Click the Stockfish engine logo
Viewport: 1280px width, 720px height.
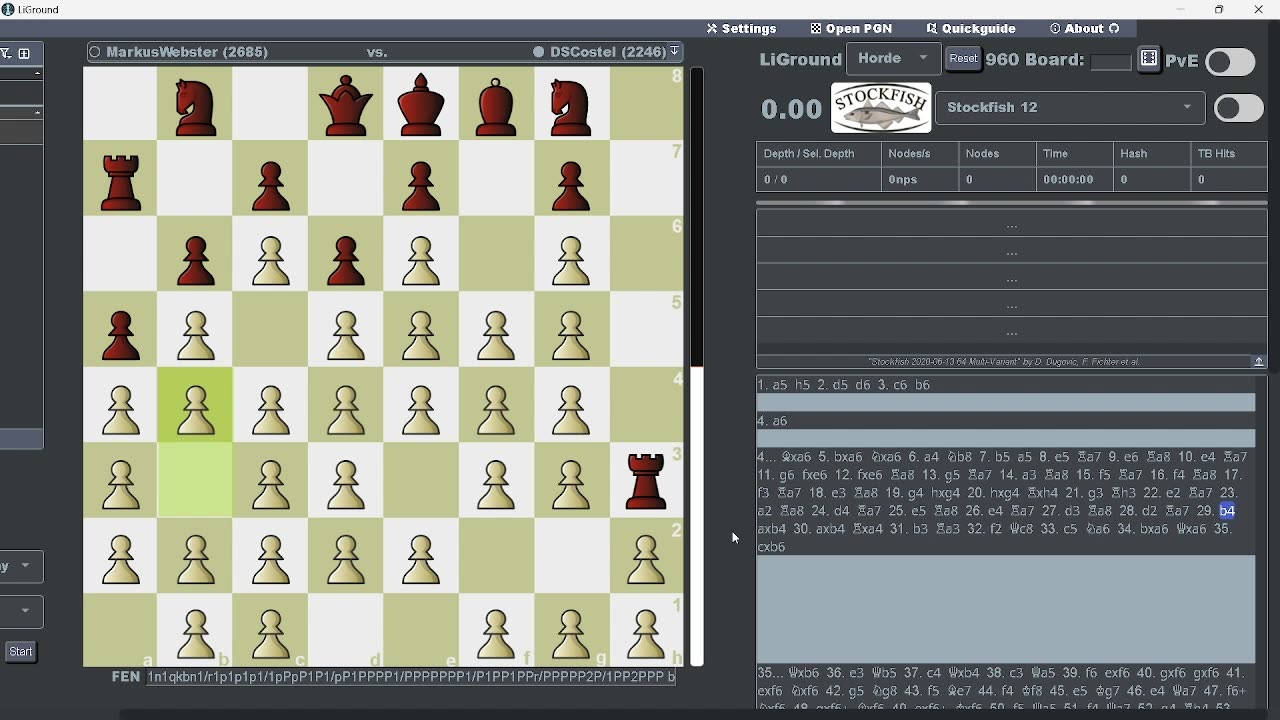[882, 108]
